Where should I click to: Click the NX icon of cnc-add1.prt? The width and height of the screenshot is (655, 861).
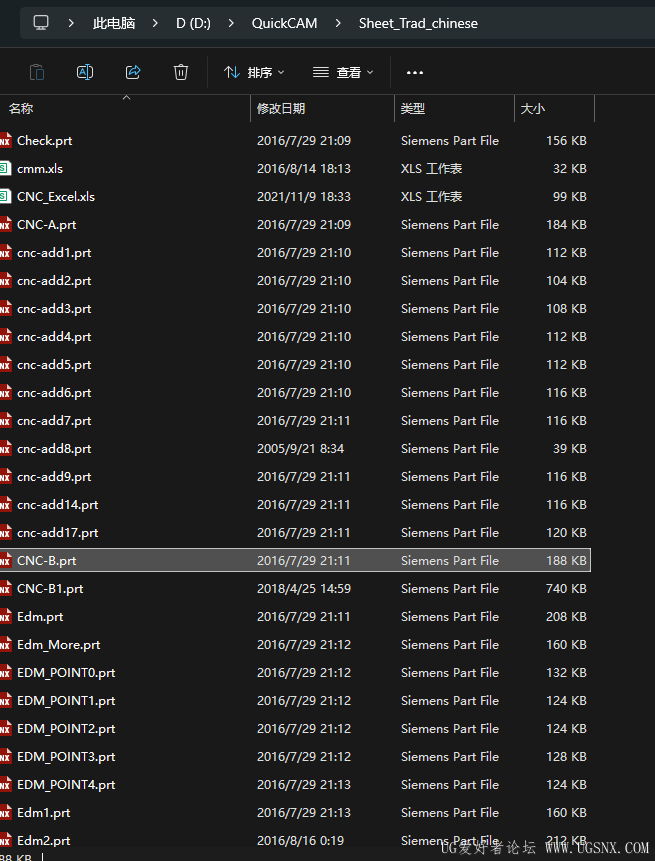tap(5, 253)
